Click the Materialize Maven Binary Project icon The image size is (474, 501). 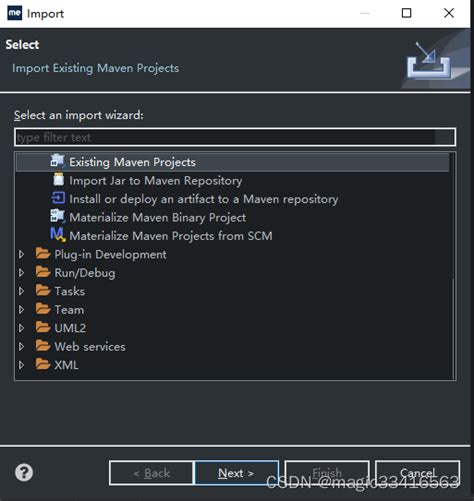tap(58, 216)
